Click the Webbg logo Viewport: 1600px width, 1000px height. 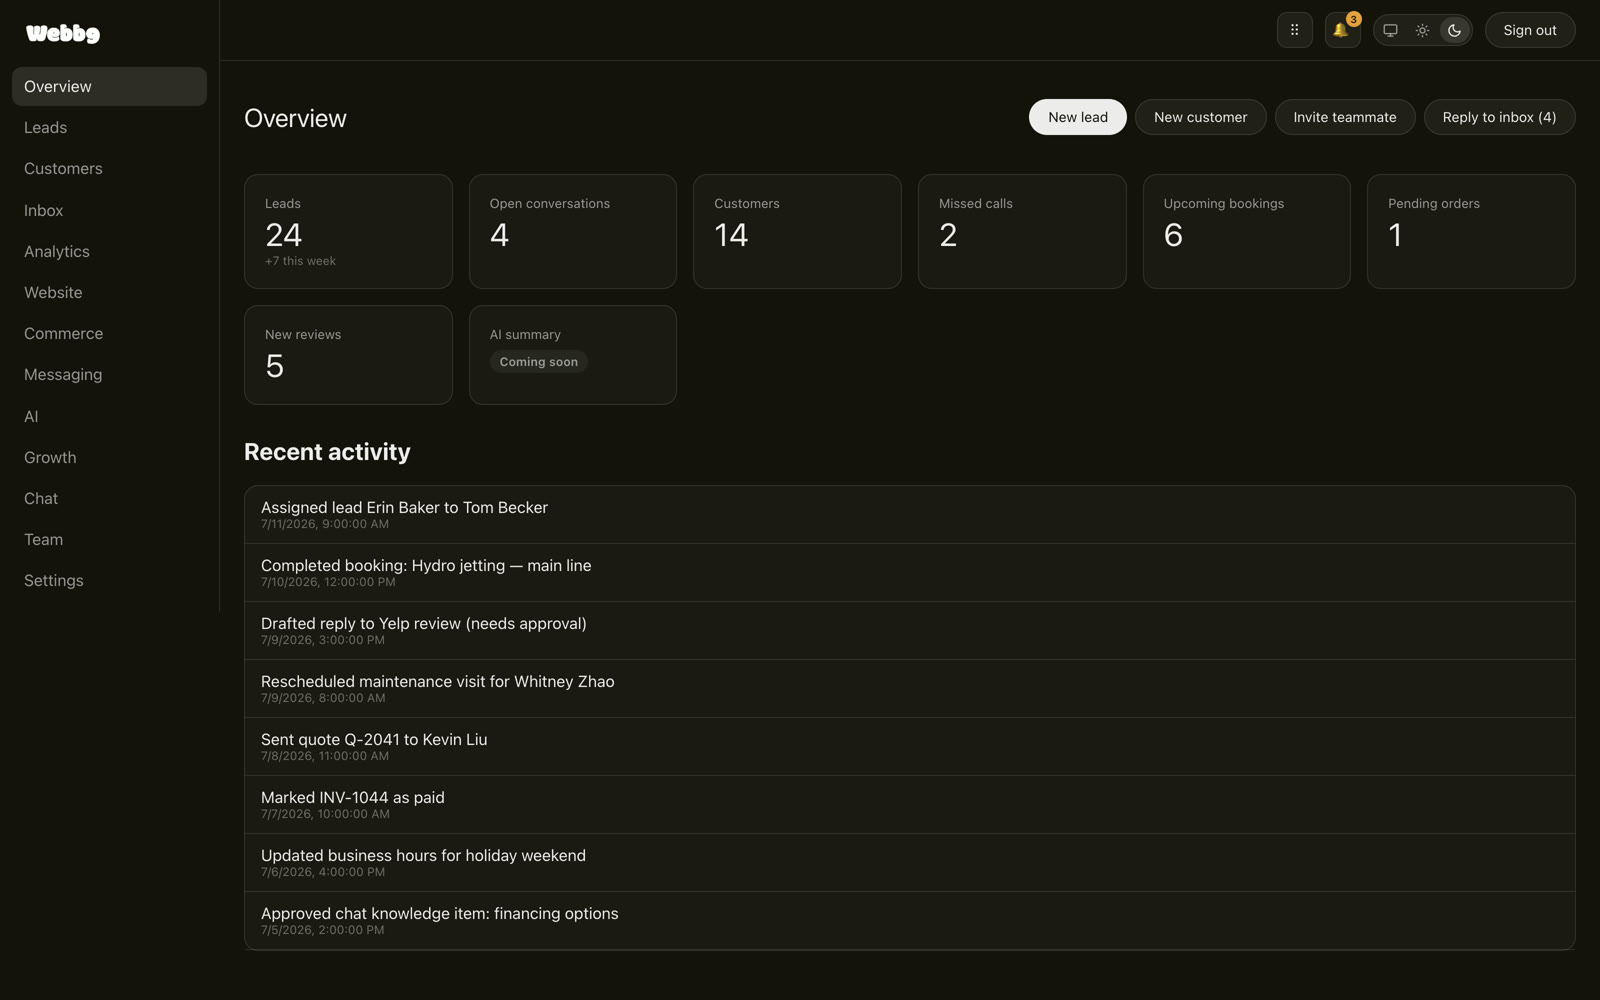point(63,33)
